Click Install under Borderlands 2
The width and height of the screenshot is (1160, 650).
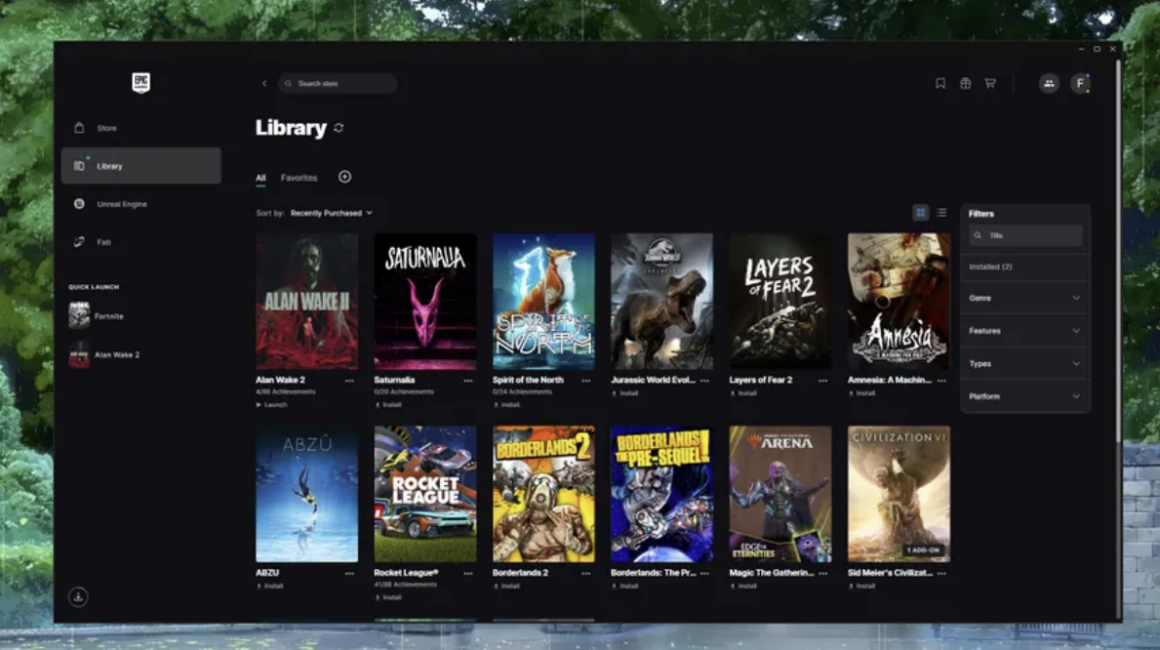(507, 586)
